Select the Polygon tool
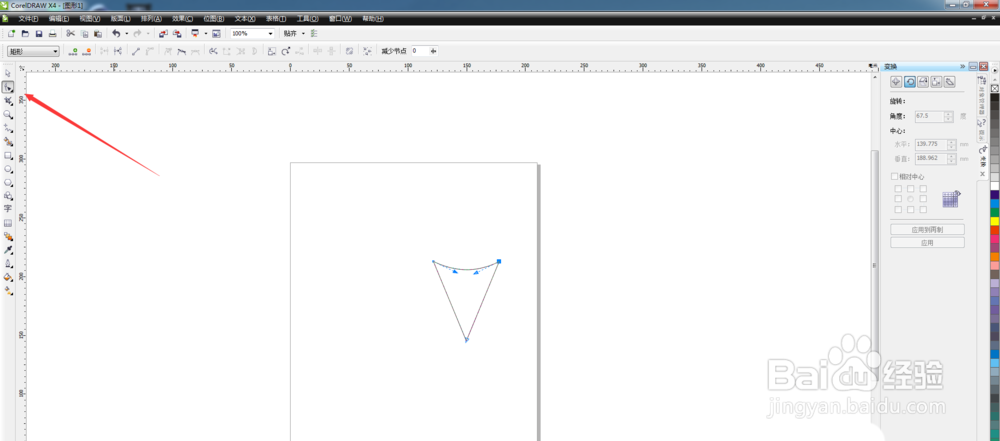Image resolution: width=1000 pixels, height=441 pixels. 8,182
